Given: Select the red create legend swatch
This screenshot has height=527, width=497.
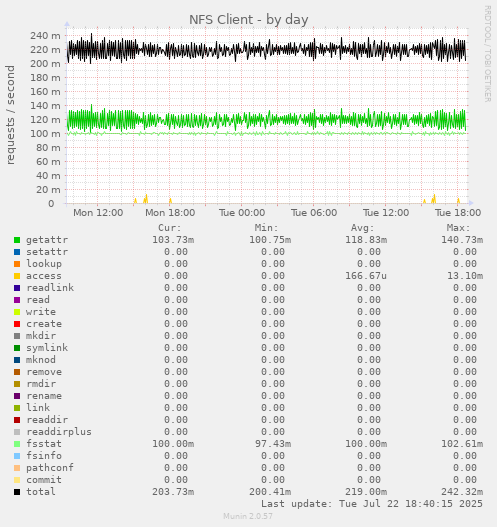Looking at the screenshot, I should point(17,324).
